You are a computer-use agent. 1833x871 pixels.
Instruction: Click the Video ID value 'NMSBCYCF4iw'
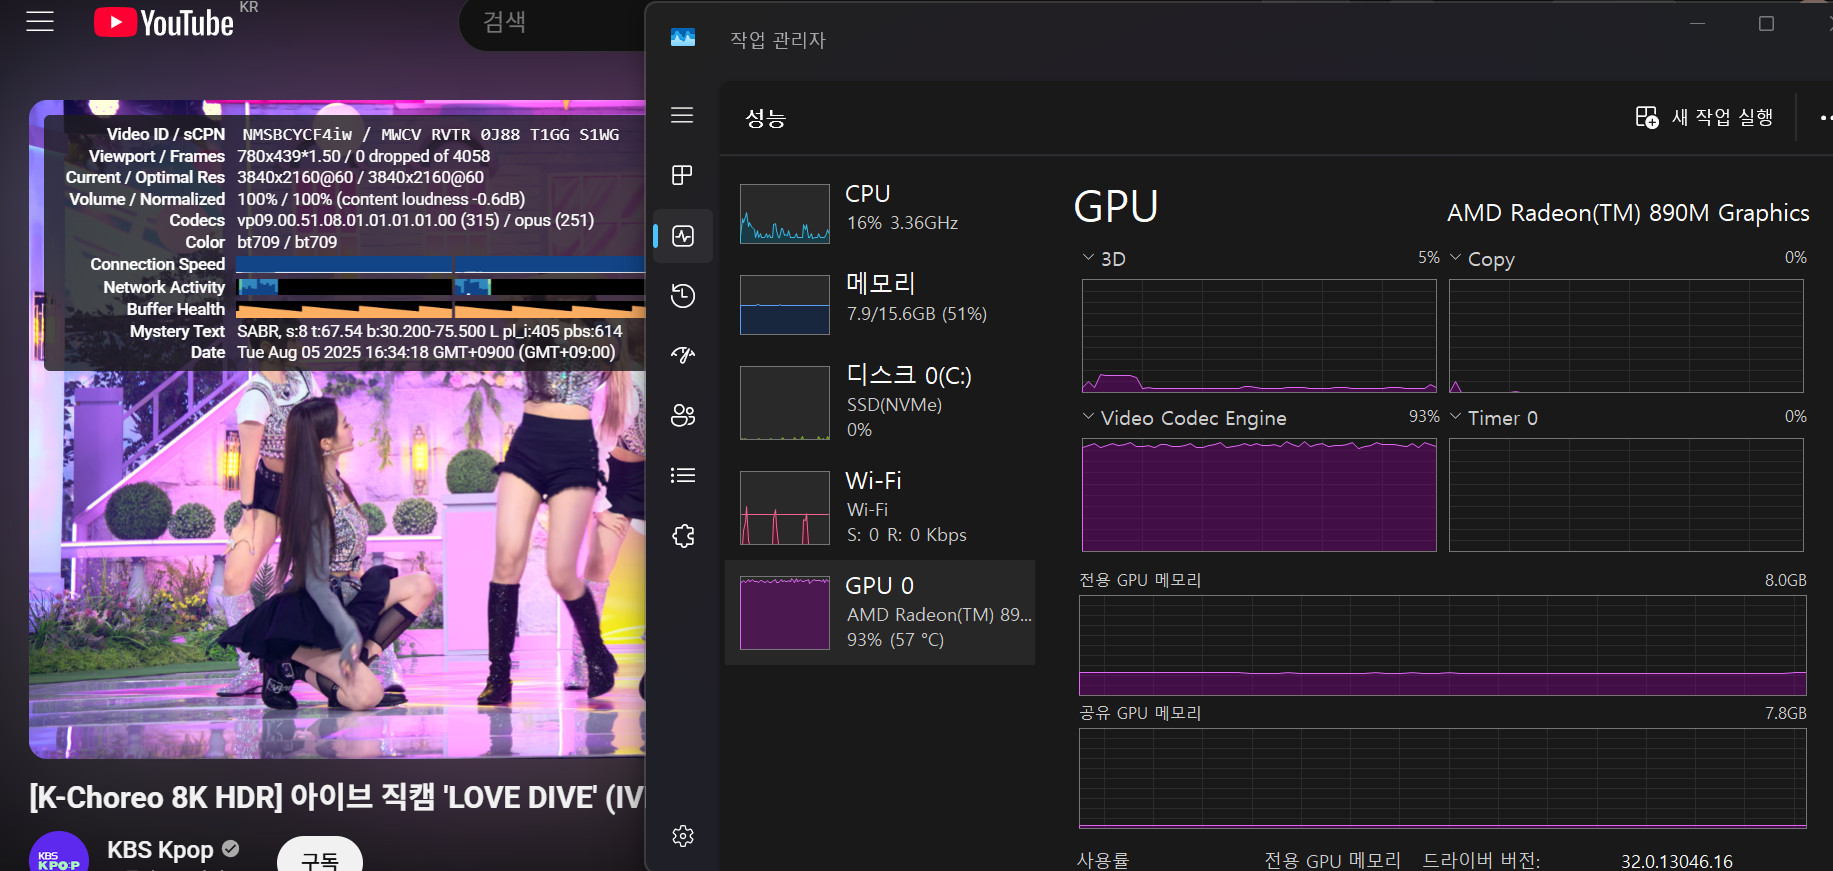click(297, 134)
